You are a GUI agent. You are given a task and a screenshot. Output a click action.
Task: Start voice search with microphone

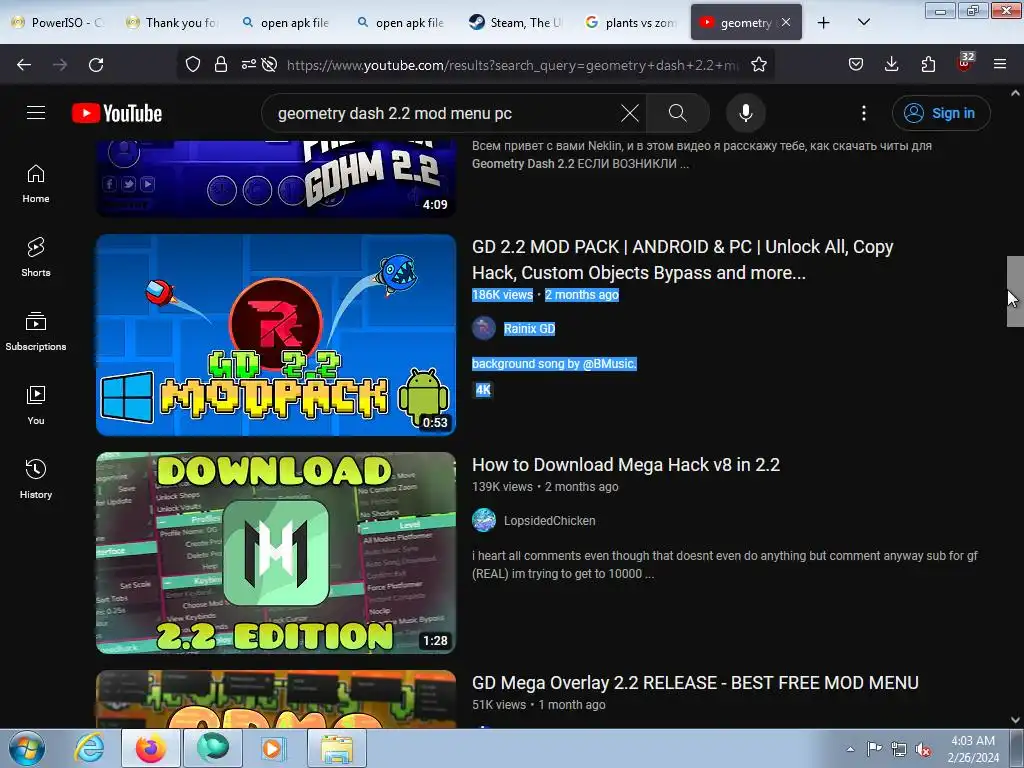click(x=746, y=113)
